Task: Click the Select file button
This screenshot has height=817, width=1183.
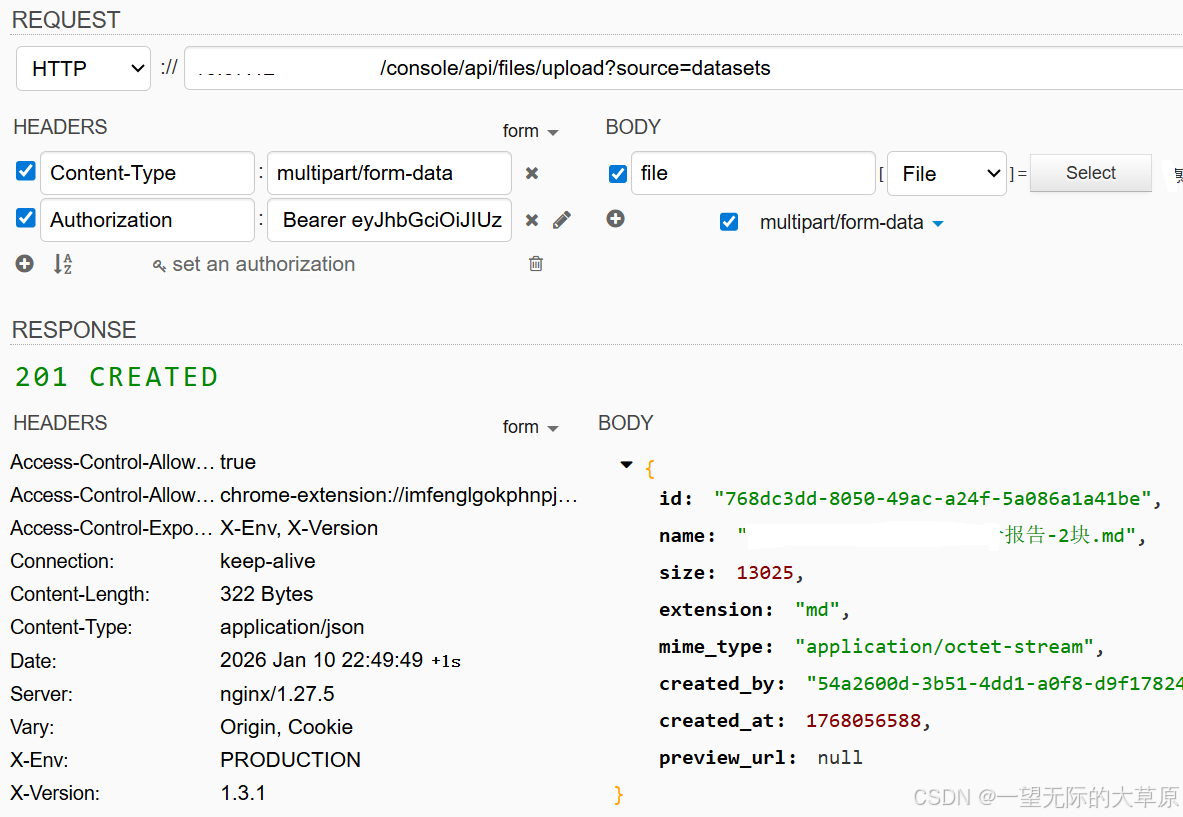Action: click(x=1090, y=173)
